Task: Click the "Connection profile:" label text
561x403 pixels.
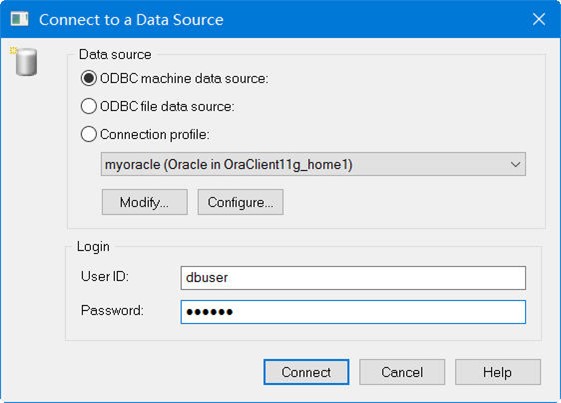Action: point(155,135)
